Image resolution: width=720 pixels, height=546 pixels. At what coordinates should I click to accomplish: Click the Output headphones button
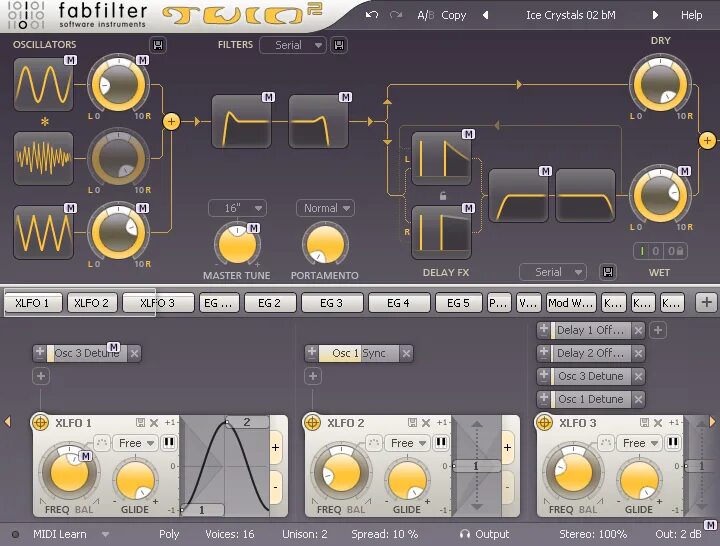click(x=484, y=535)
